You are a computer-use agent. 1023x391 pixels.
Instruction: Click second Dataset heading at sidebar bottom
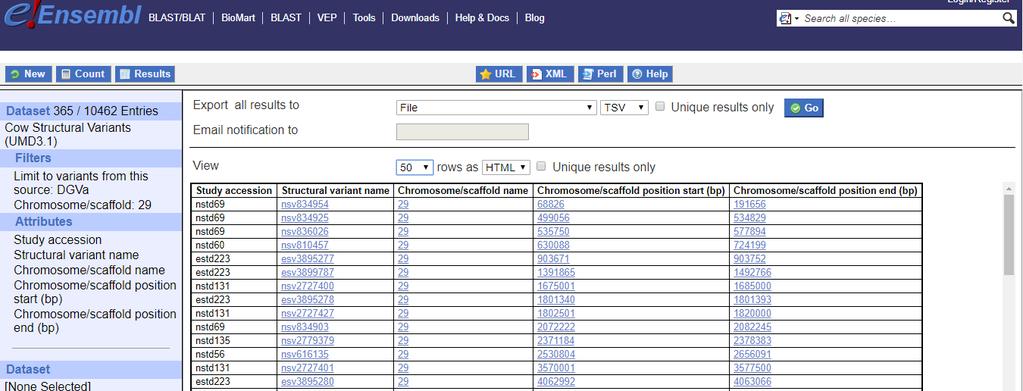(28, 369)
